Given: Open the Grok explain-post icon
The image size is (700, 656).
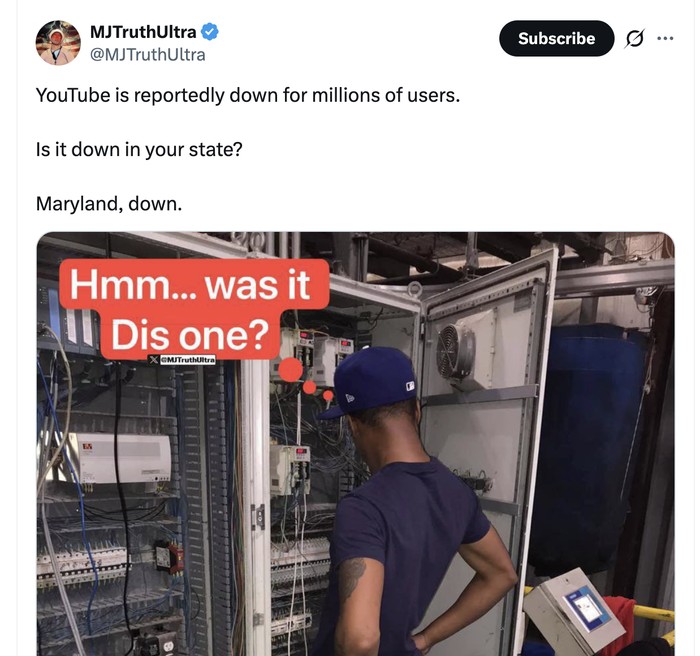Looking at the screenshot, I should coord(634,38).
